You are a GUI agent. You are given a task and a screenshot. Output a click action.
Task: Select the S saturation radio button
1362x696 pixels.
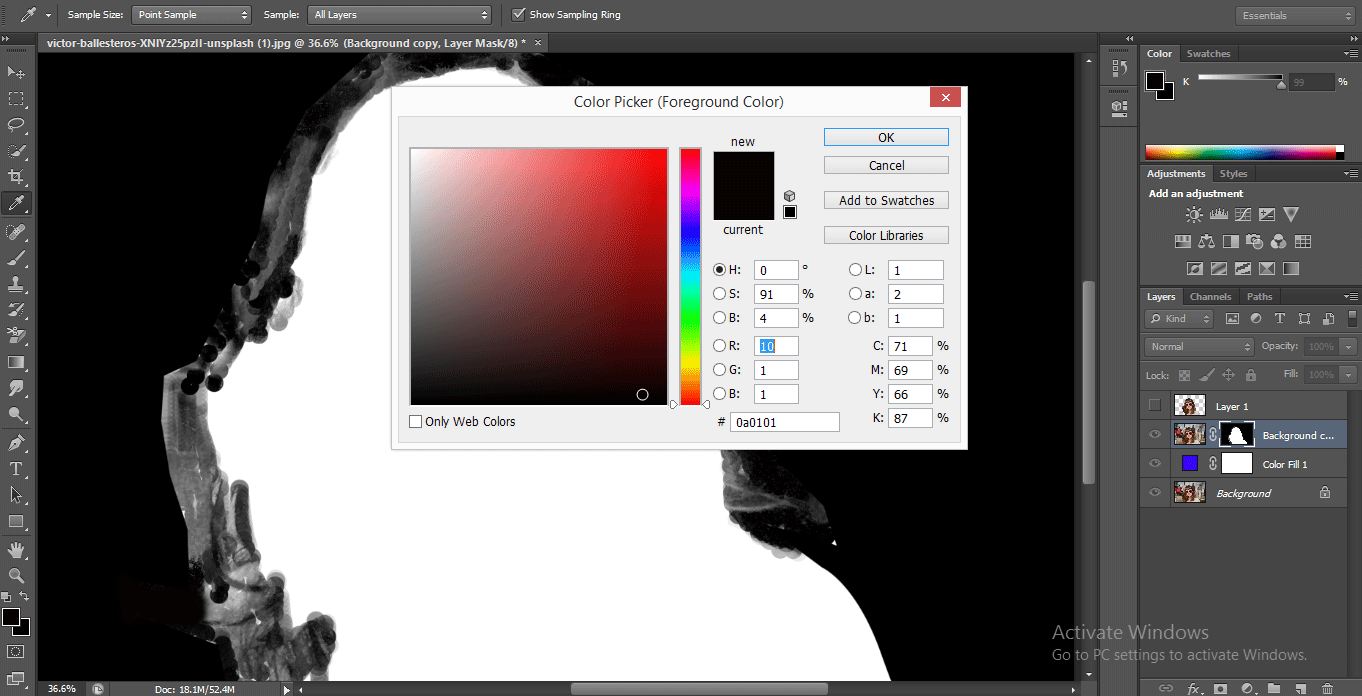pyautogui.click(x=719, y=294)
